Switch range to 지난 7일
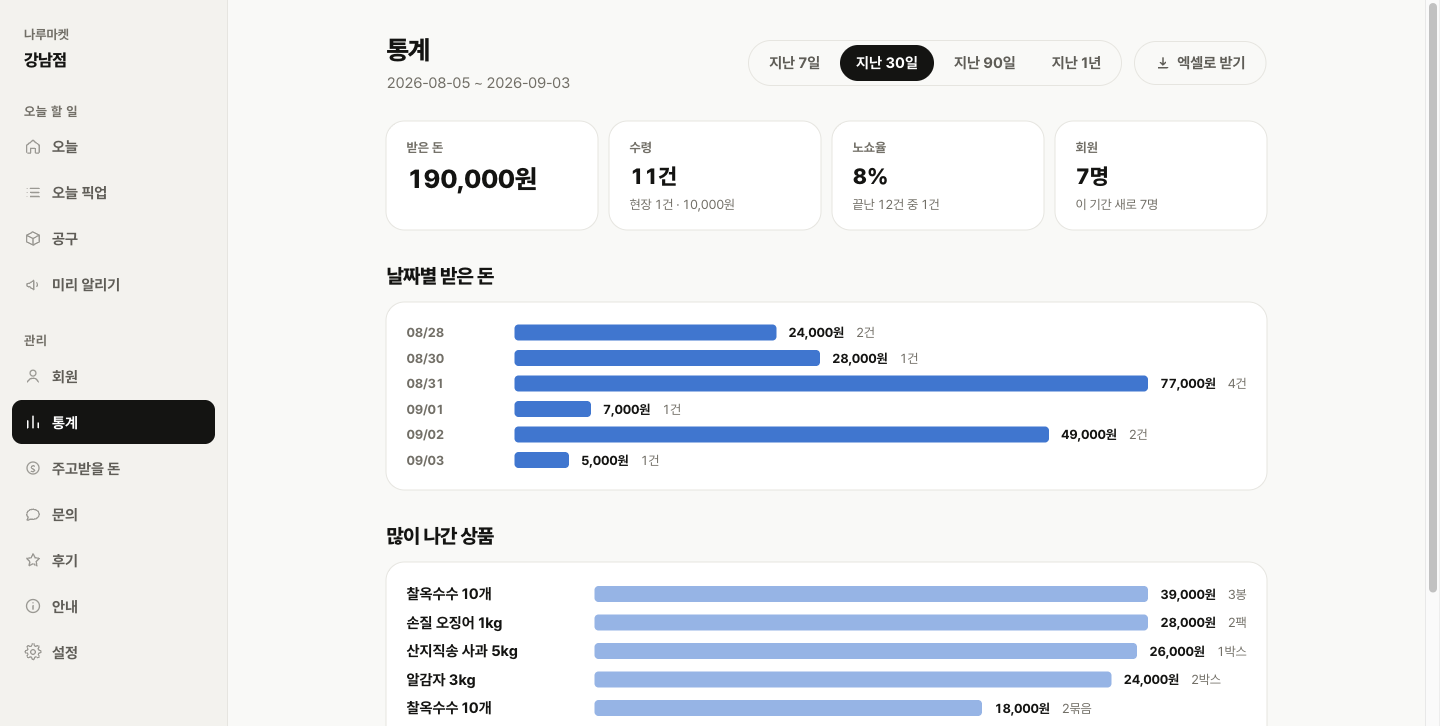 click(794, 63)
